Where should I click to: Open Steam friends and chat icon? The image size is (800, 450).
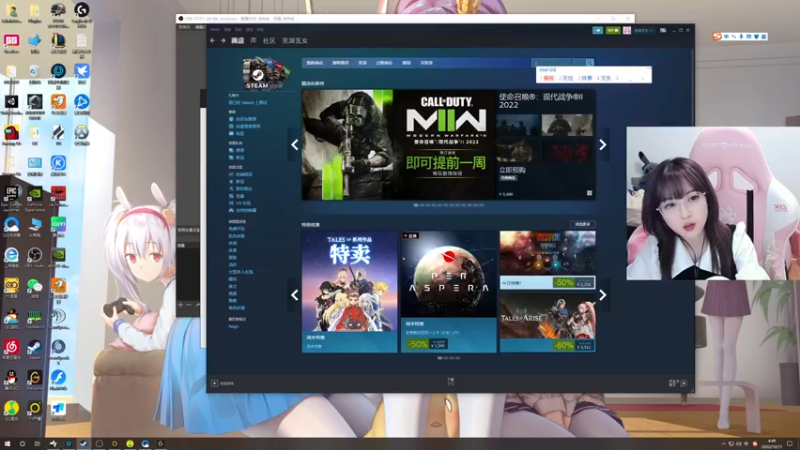pyautogui.click(x=684, y=383)
